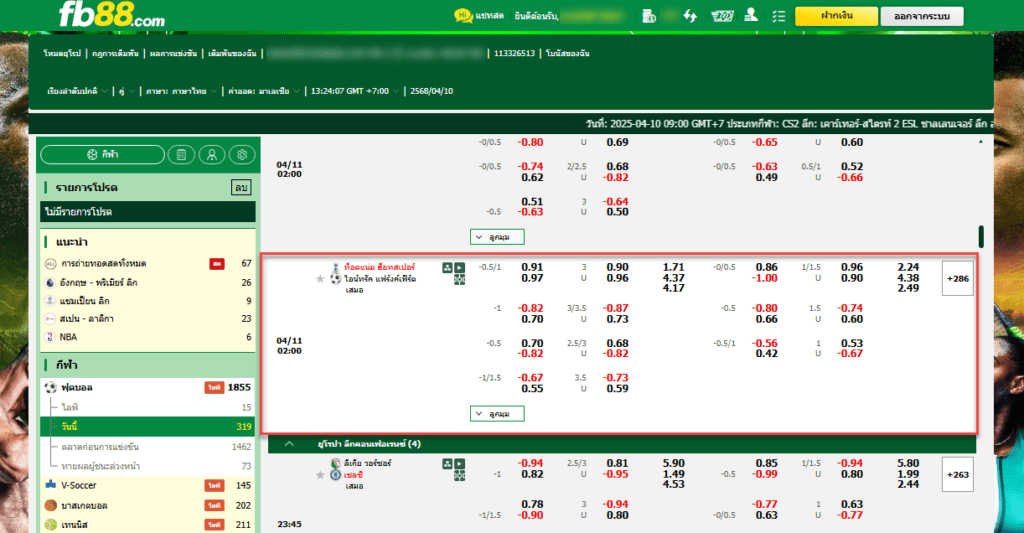Click the ALL icon beside การถ่ายทอดสดทั้งหมด

(x=50, y=264)
